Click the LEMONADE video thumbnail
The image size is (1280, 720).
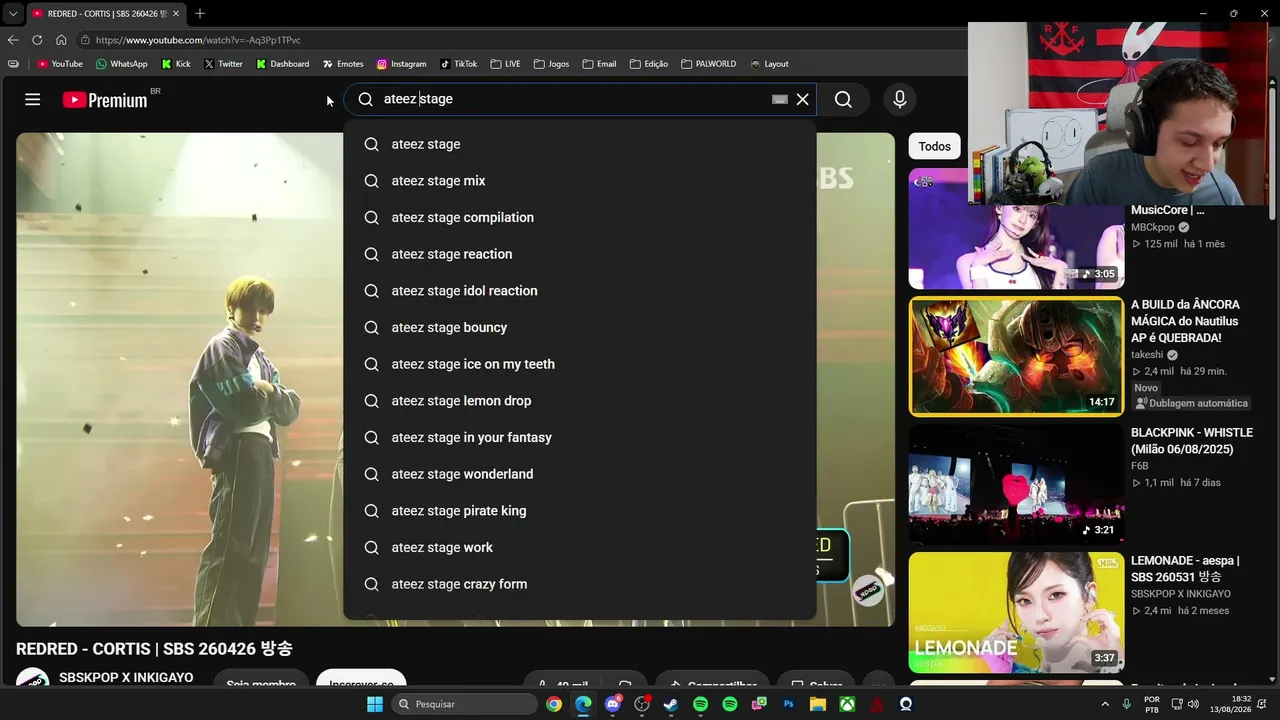point(1016,612)
